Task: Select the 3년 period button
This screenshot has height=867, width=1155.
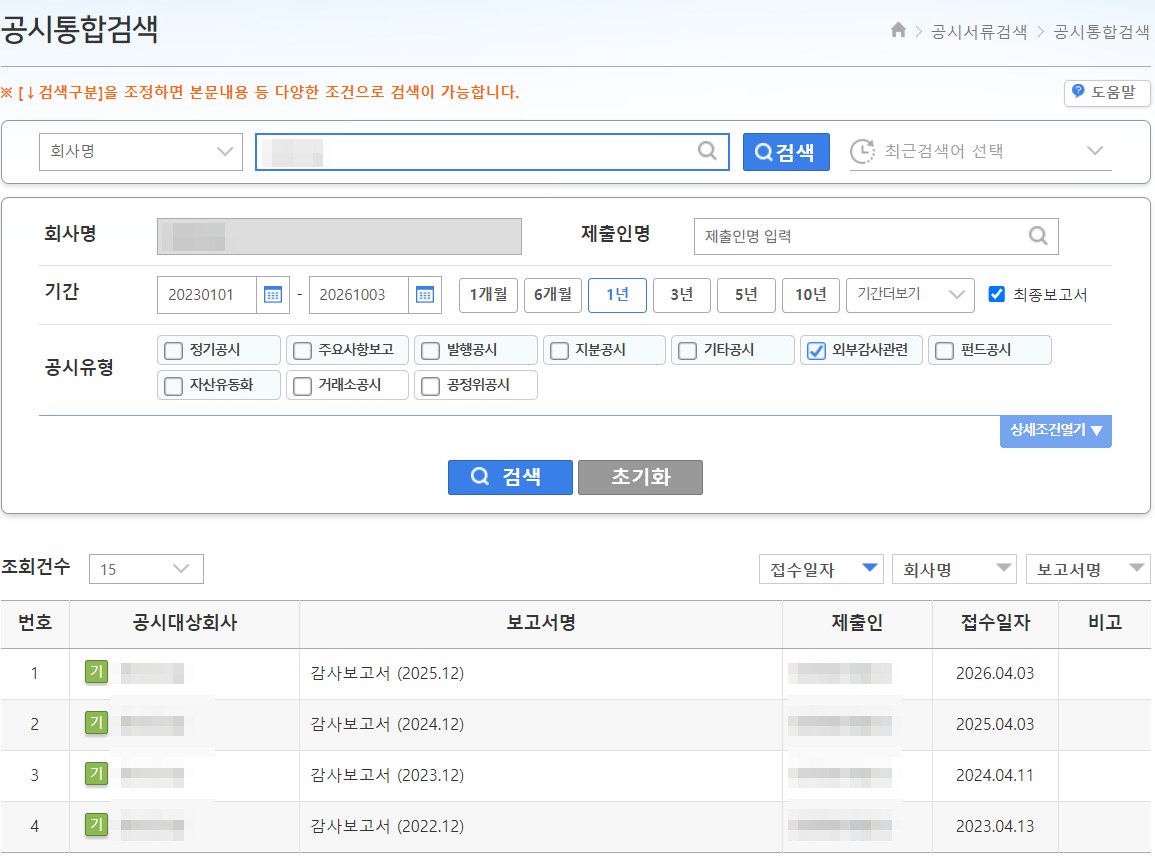Action: [681, 295]
